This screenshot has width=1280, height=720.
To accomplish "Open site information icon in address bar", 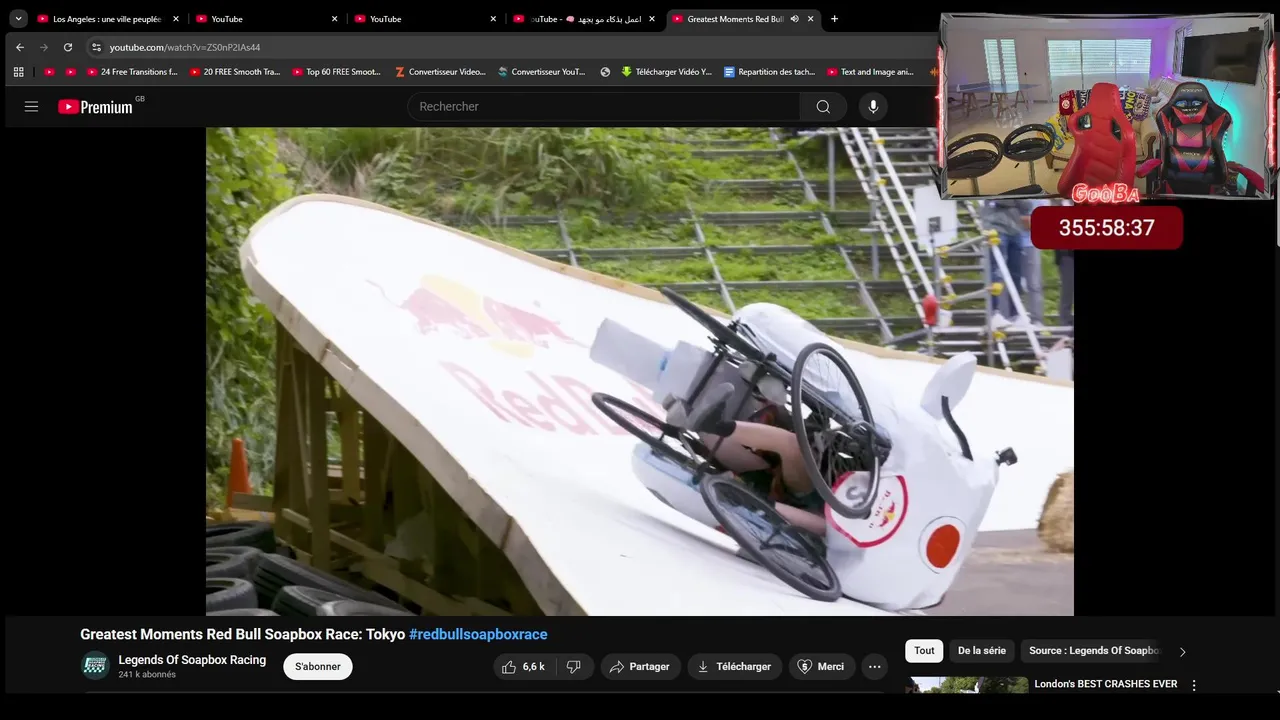I will pyautogui.click(x=96, y=47).
